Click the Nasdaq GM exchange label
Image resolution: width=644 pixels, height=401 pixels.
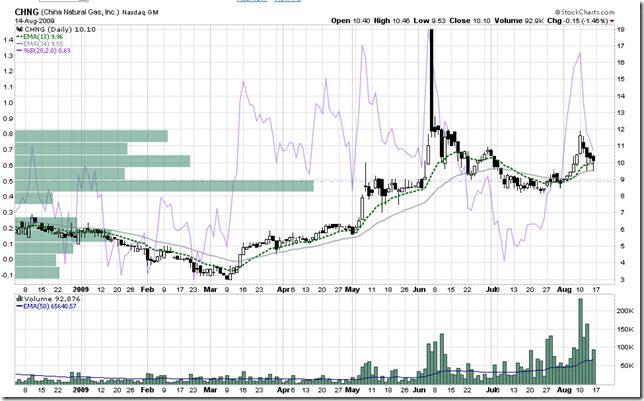(x=140, y=13)
